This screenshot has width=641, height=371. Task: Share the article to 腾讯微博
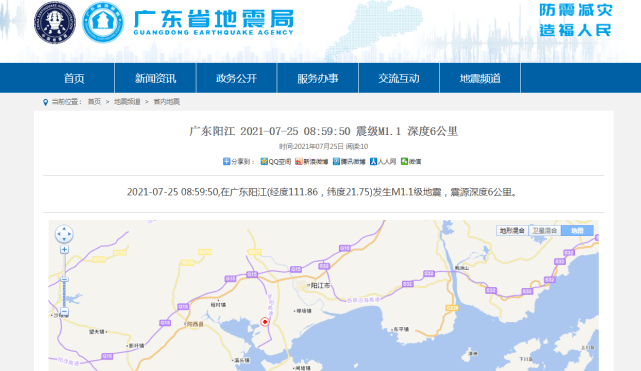349,161
